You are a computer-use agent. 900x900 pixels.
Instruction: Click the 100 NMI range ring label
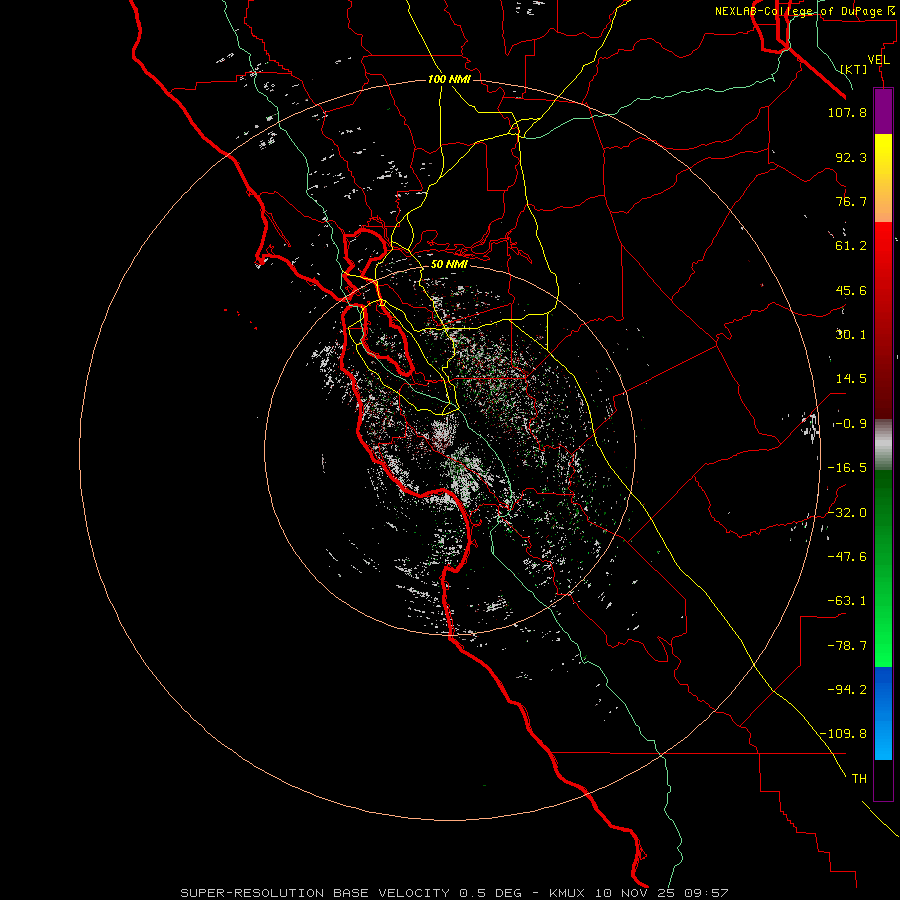pyautogui.click(x=449, y=79)
